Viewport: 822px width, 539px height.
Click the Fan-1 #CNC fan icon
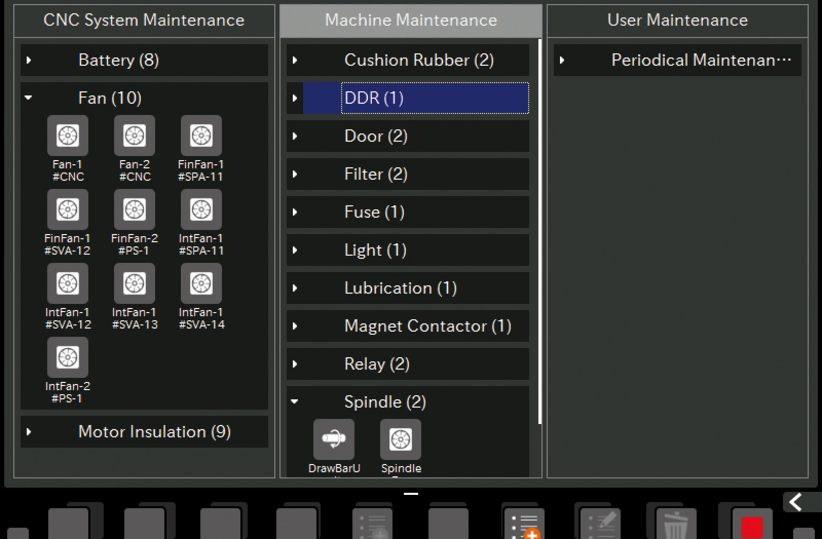click(x=68, y=136)
